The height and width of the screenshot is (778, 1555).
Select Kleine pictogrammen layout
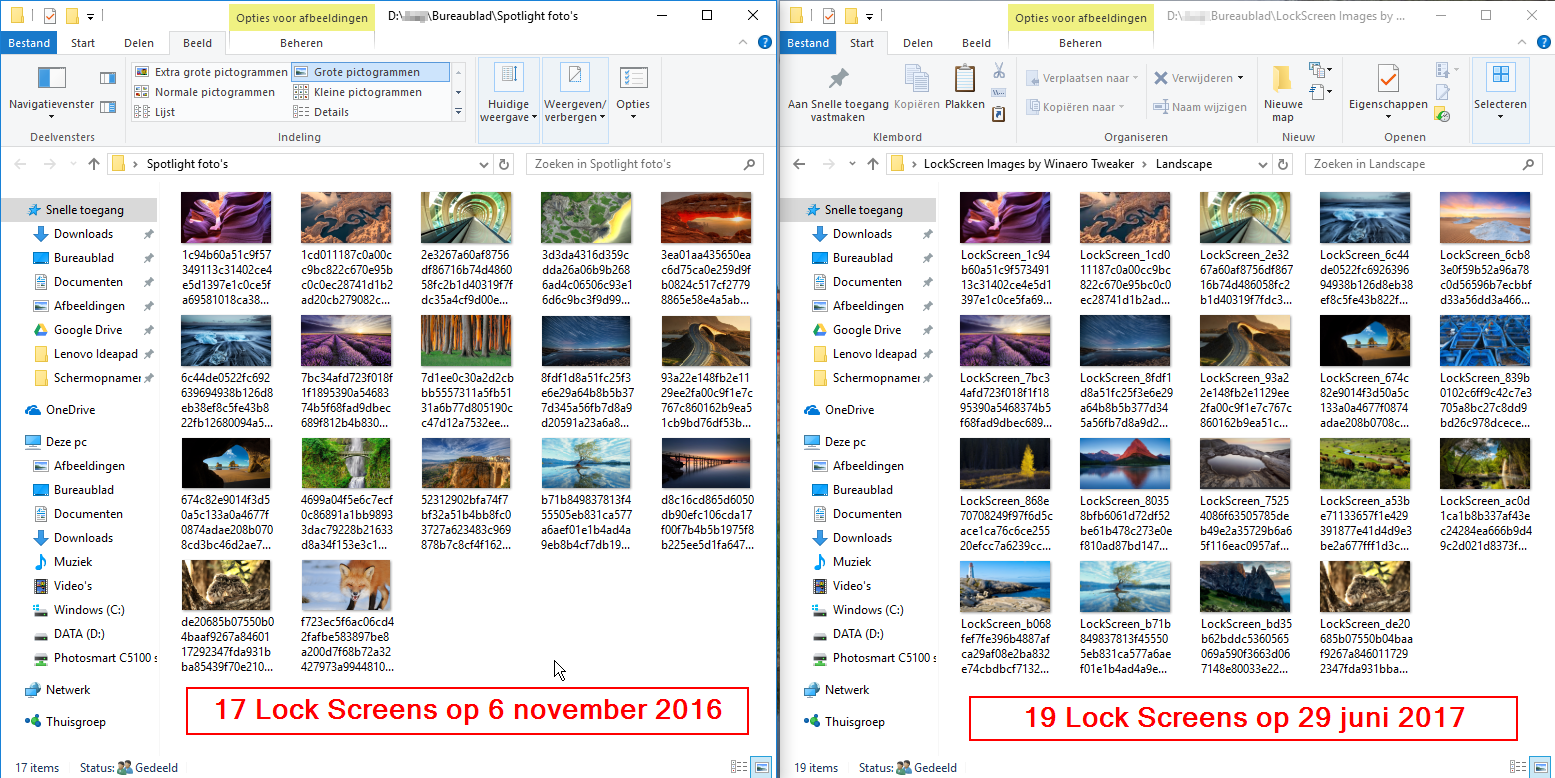coord(367,92)
